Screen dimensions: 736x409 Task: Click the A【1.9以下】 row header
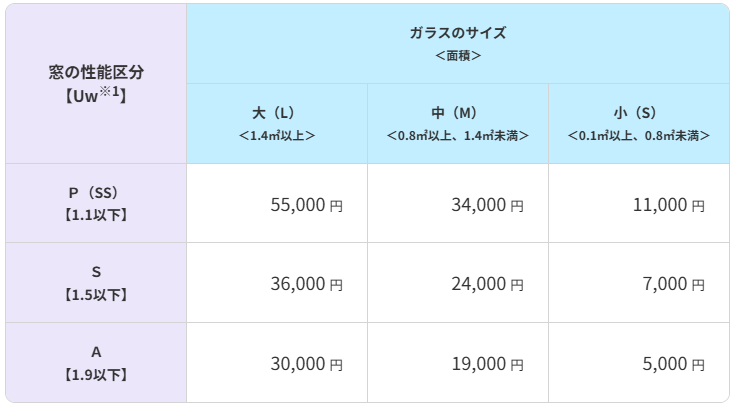click(x=96, y=362)
